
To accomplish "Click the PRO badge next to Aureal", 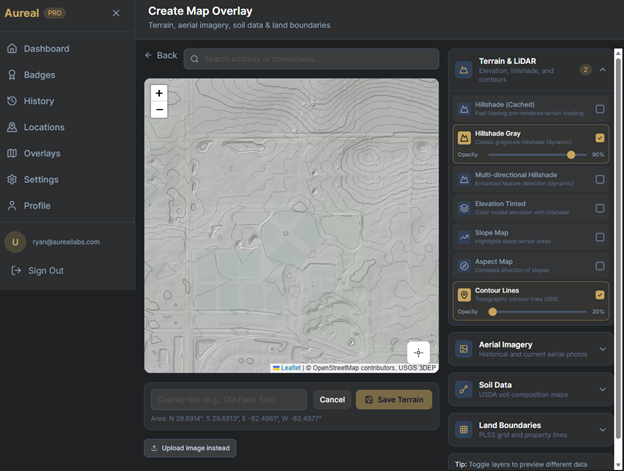I will coord(55,13).
